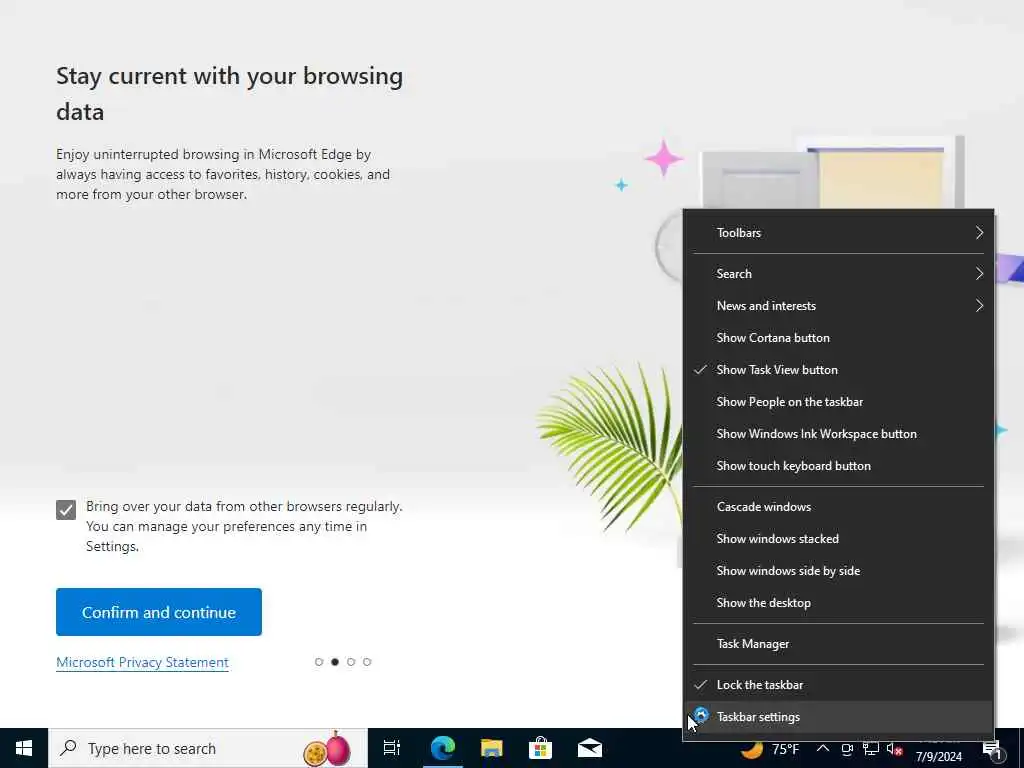Click the Type here to search box
The width and height of the screenshot is (1024, 768).
coord(208,748)
